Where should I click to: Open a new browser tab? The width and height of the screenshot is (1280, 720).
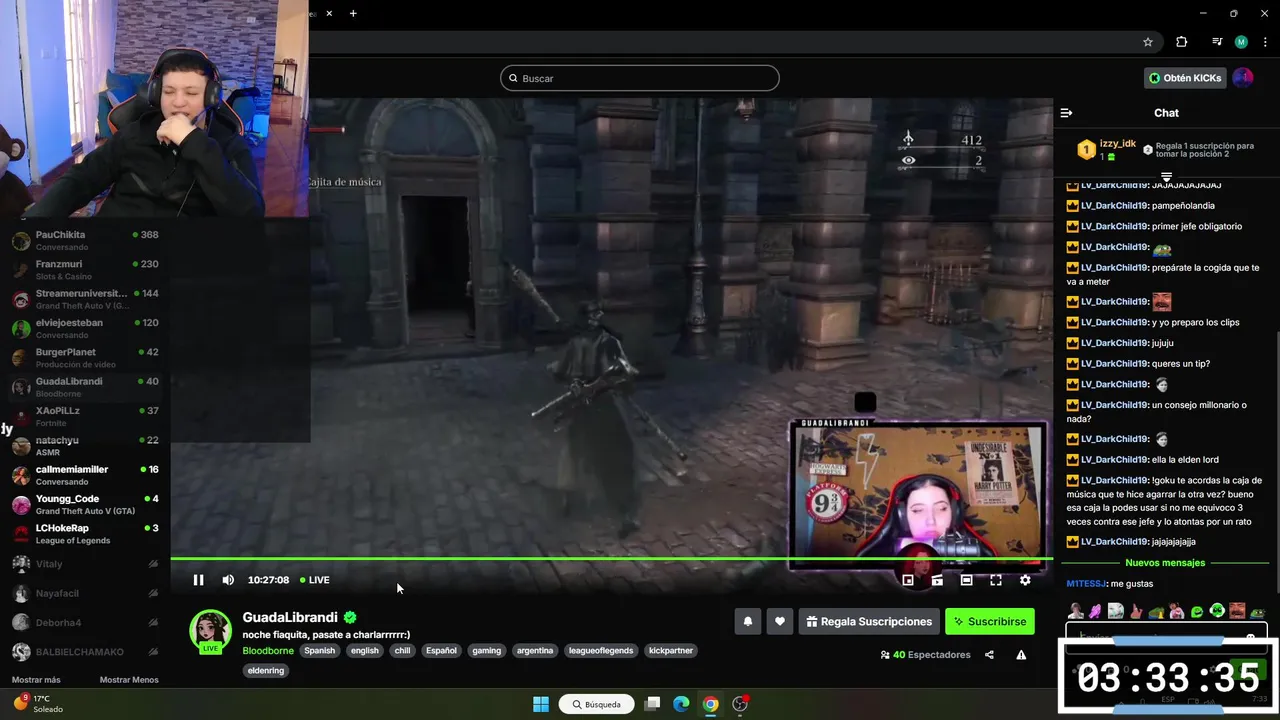click(x=353, y=13)
